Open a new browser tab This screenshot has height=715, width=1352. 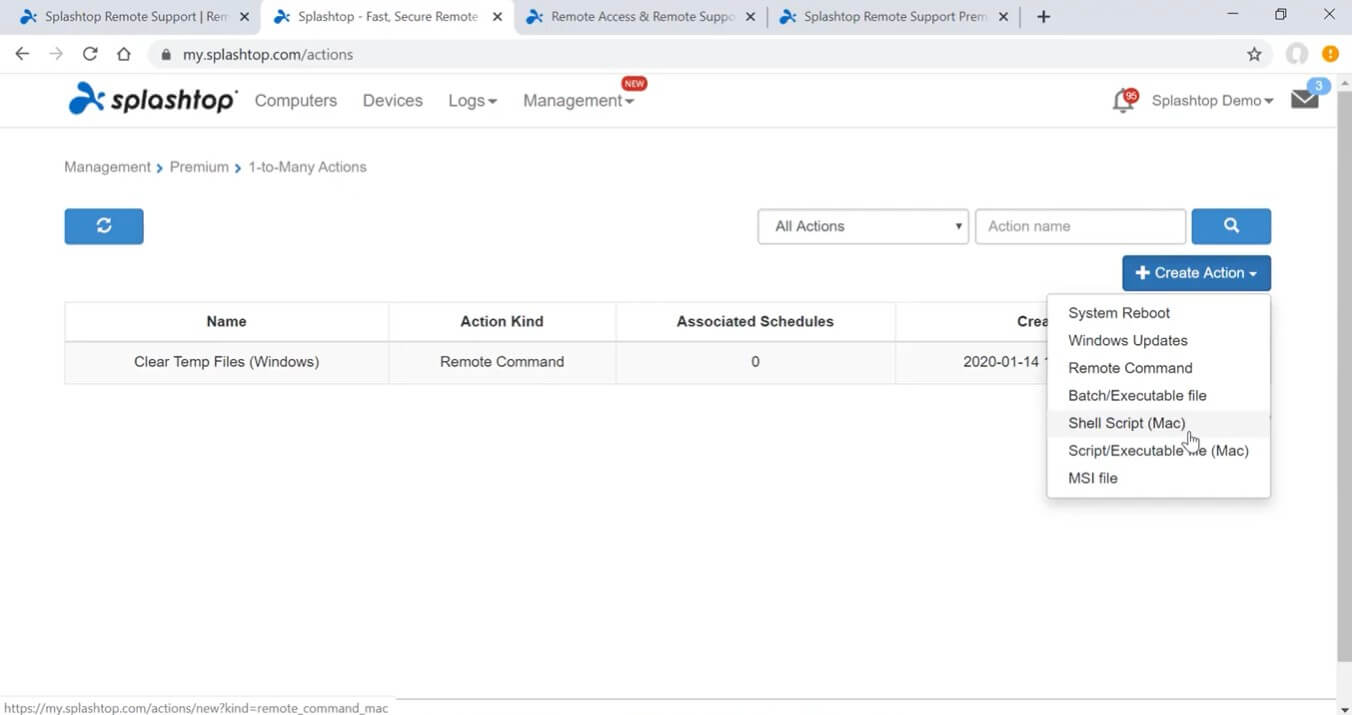(1043, 16)
